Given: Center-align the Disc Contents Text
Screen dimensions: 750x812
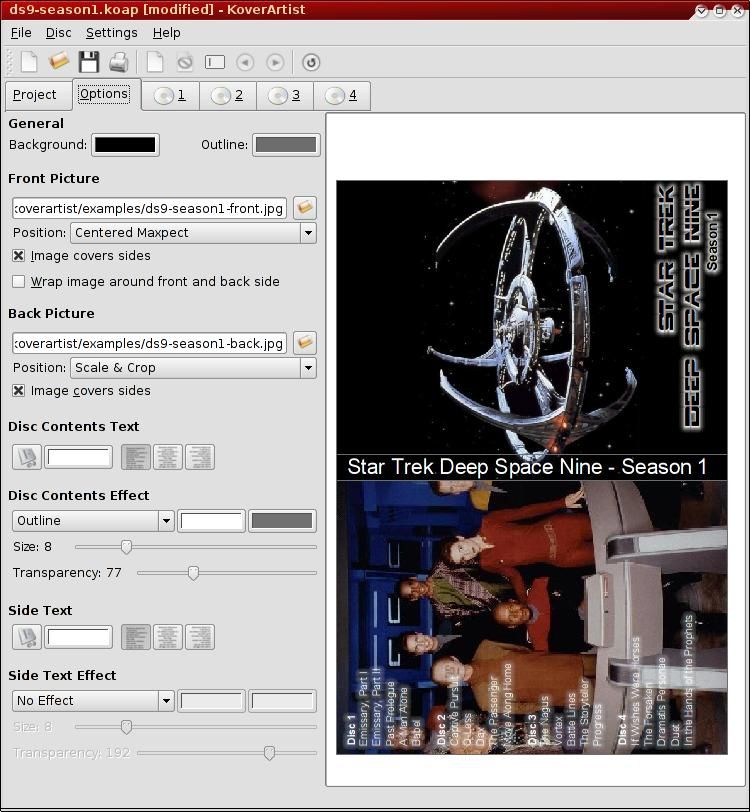Looking at the screenshot, I should (168, 457).
